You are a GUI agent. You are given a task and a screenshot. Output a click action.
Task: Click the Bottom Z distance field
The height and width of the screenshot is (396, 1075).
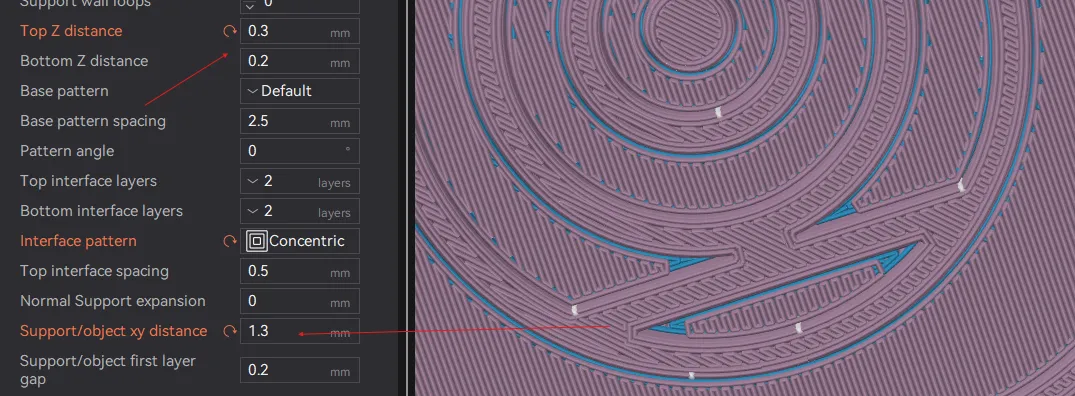point(300,61)
